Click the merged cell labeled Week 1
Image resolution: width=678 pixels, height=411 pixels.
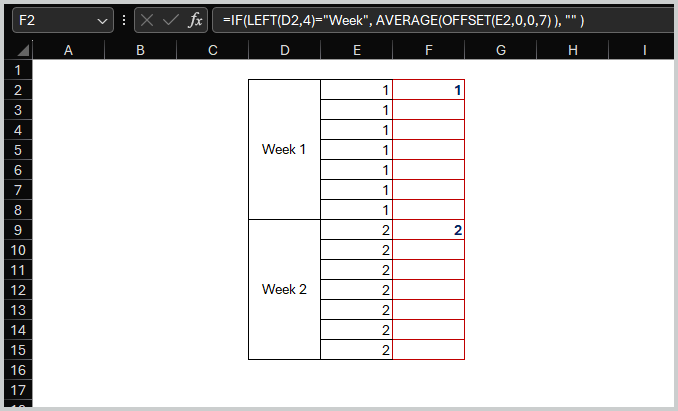click(285, 150)
